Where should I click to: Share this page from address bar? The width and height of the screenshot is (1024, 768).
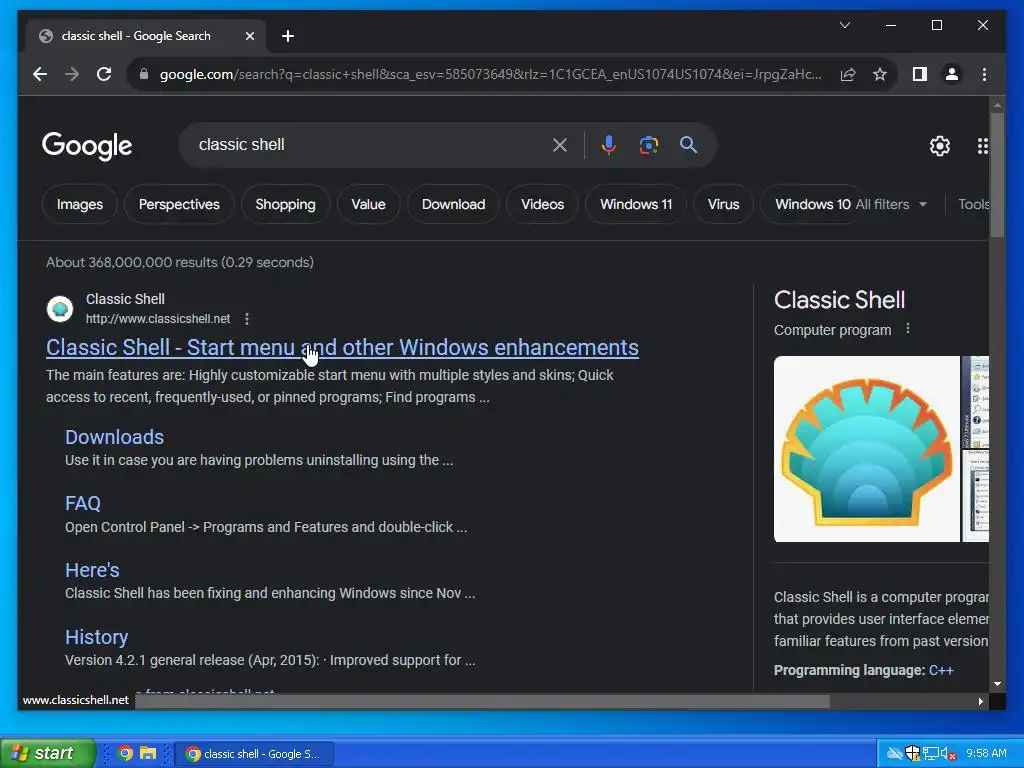point(848,74)
